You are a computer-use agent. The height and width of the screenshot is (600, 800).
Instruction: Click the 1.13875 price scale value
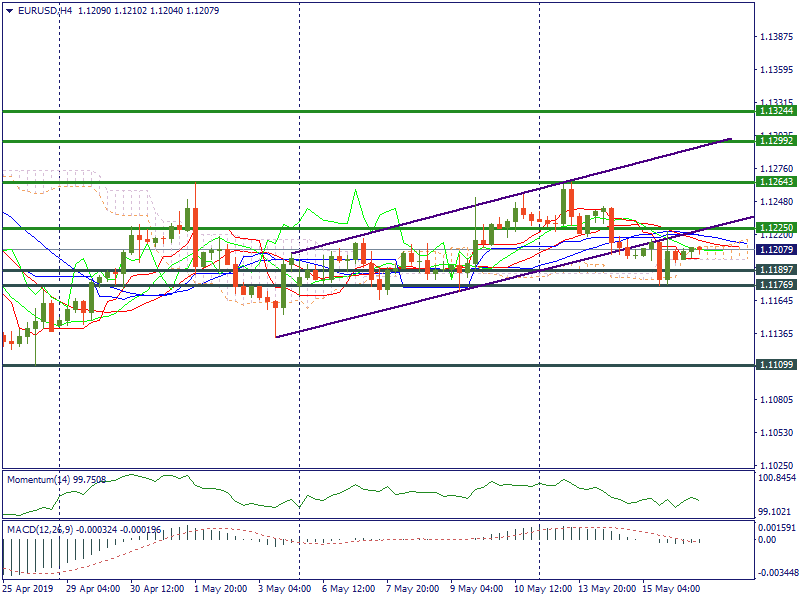777,37
